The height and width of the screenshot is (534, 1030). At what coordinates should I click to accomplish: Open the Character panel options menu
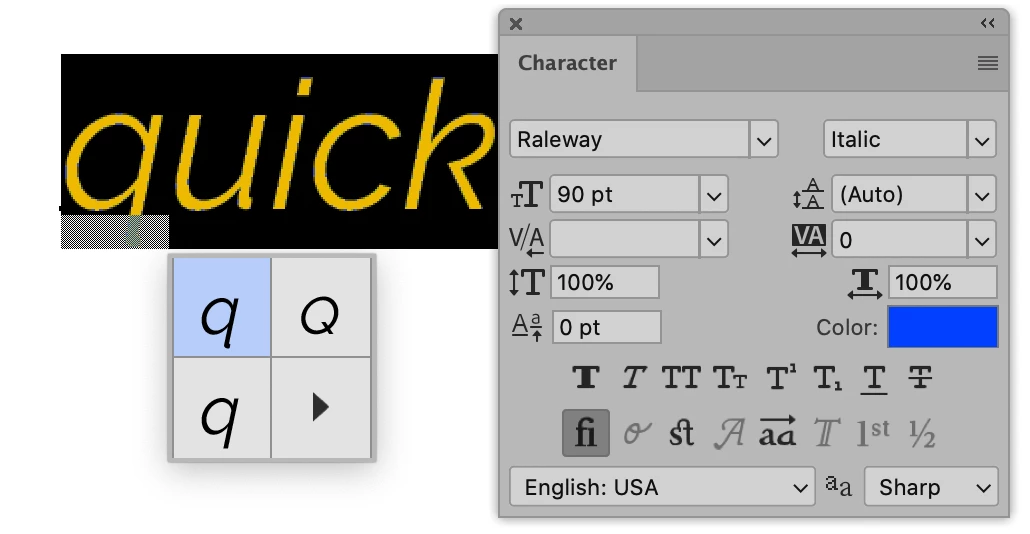[988, 63]
